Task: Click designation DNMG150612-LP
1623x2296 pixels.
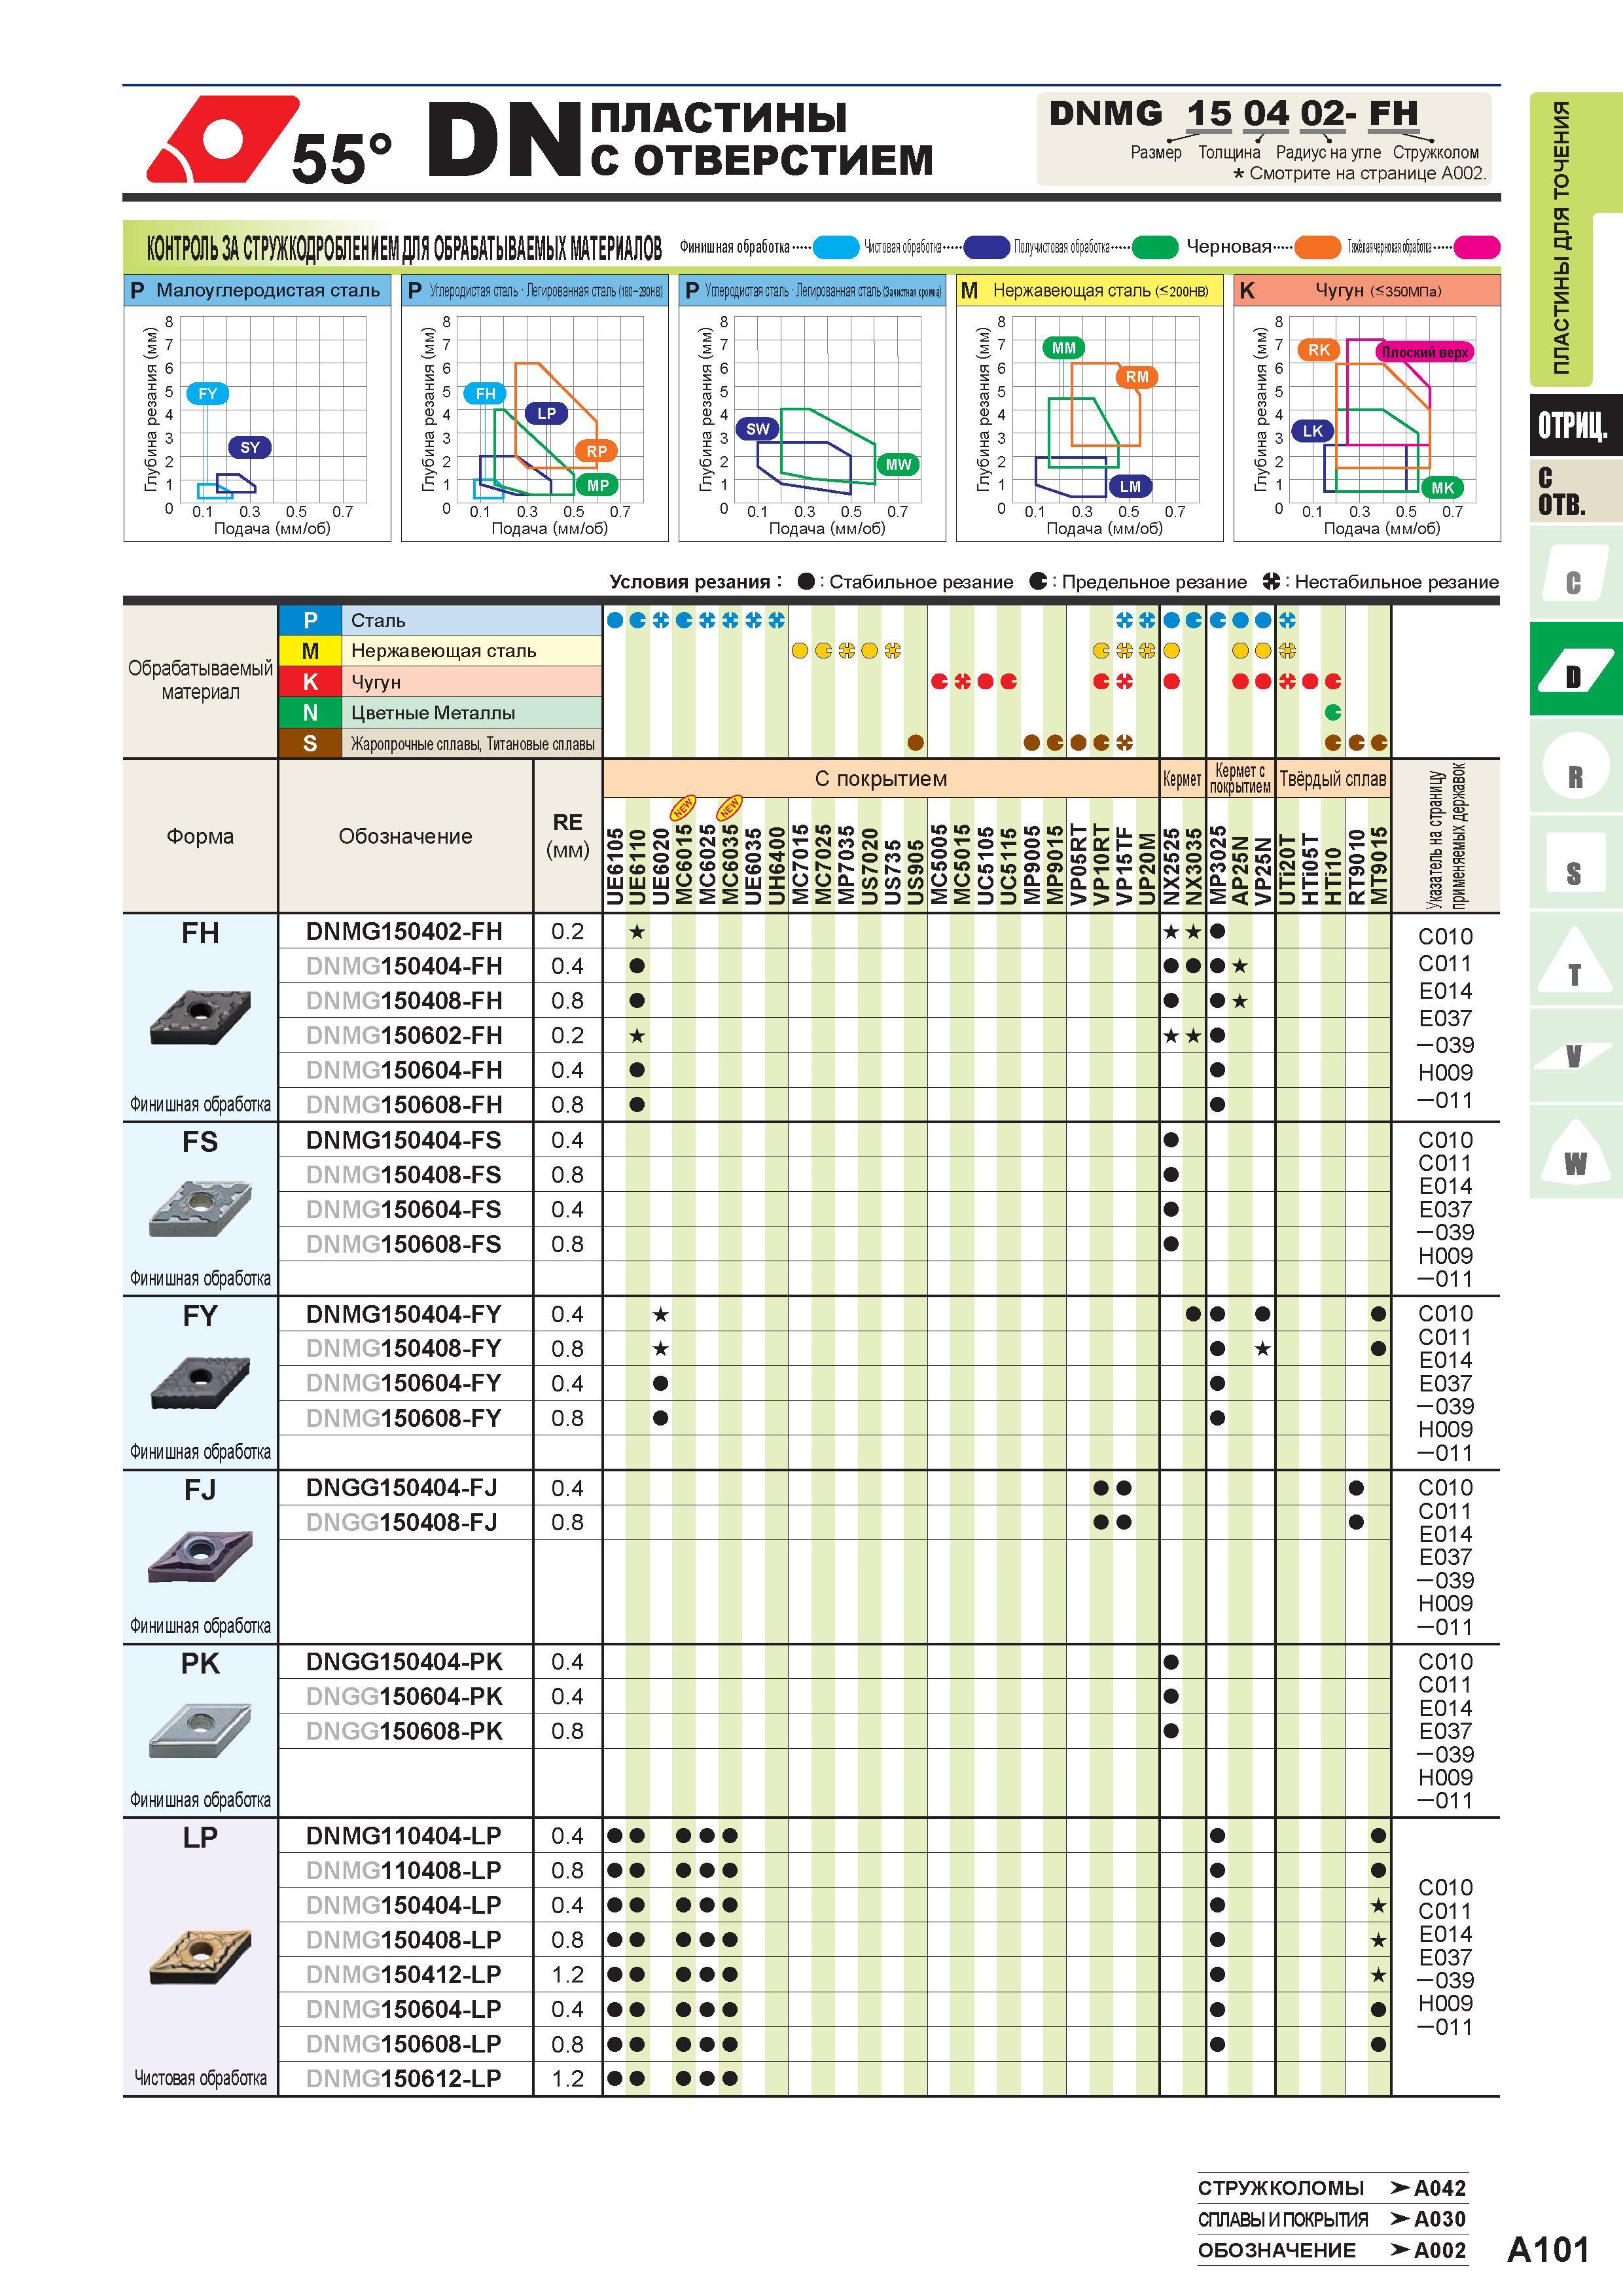Action: 404,2079
